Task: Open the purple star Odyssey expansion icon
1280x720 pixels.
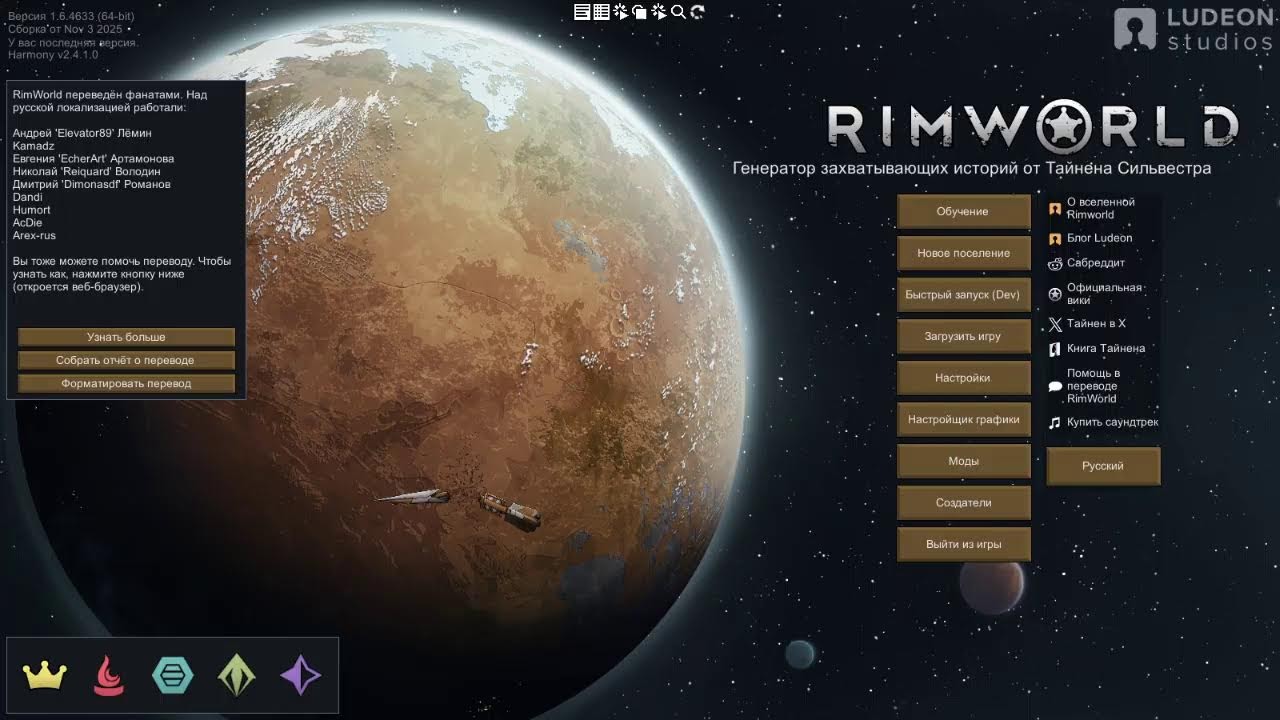Action: [x=301, y=677]
